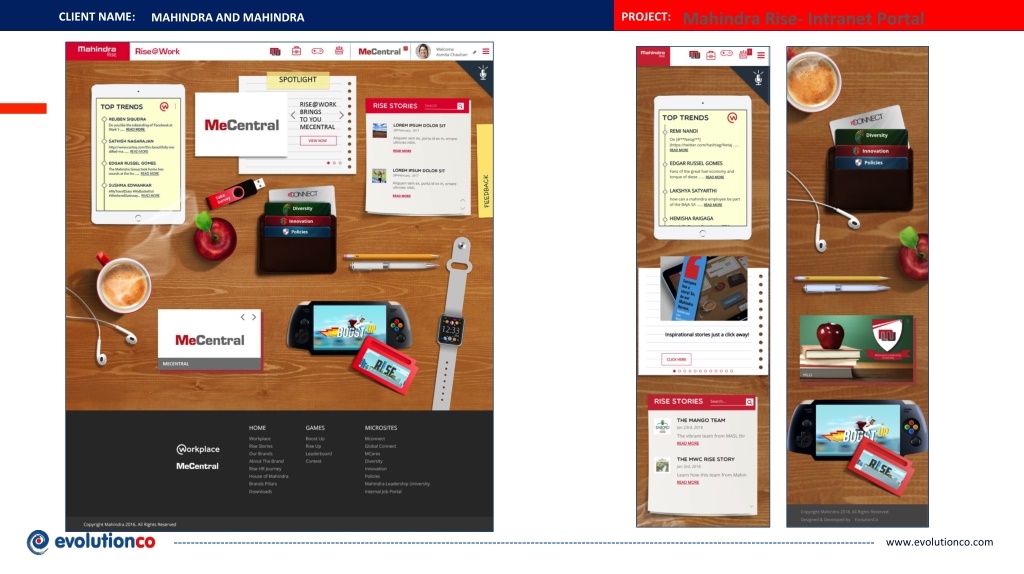Viewport: 1024px width, 574px height.
Task: Open MConnect card in desktop wallet
Action: coord(302,194)
